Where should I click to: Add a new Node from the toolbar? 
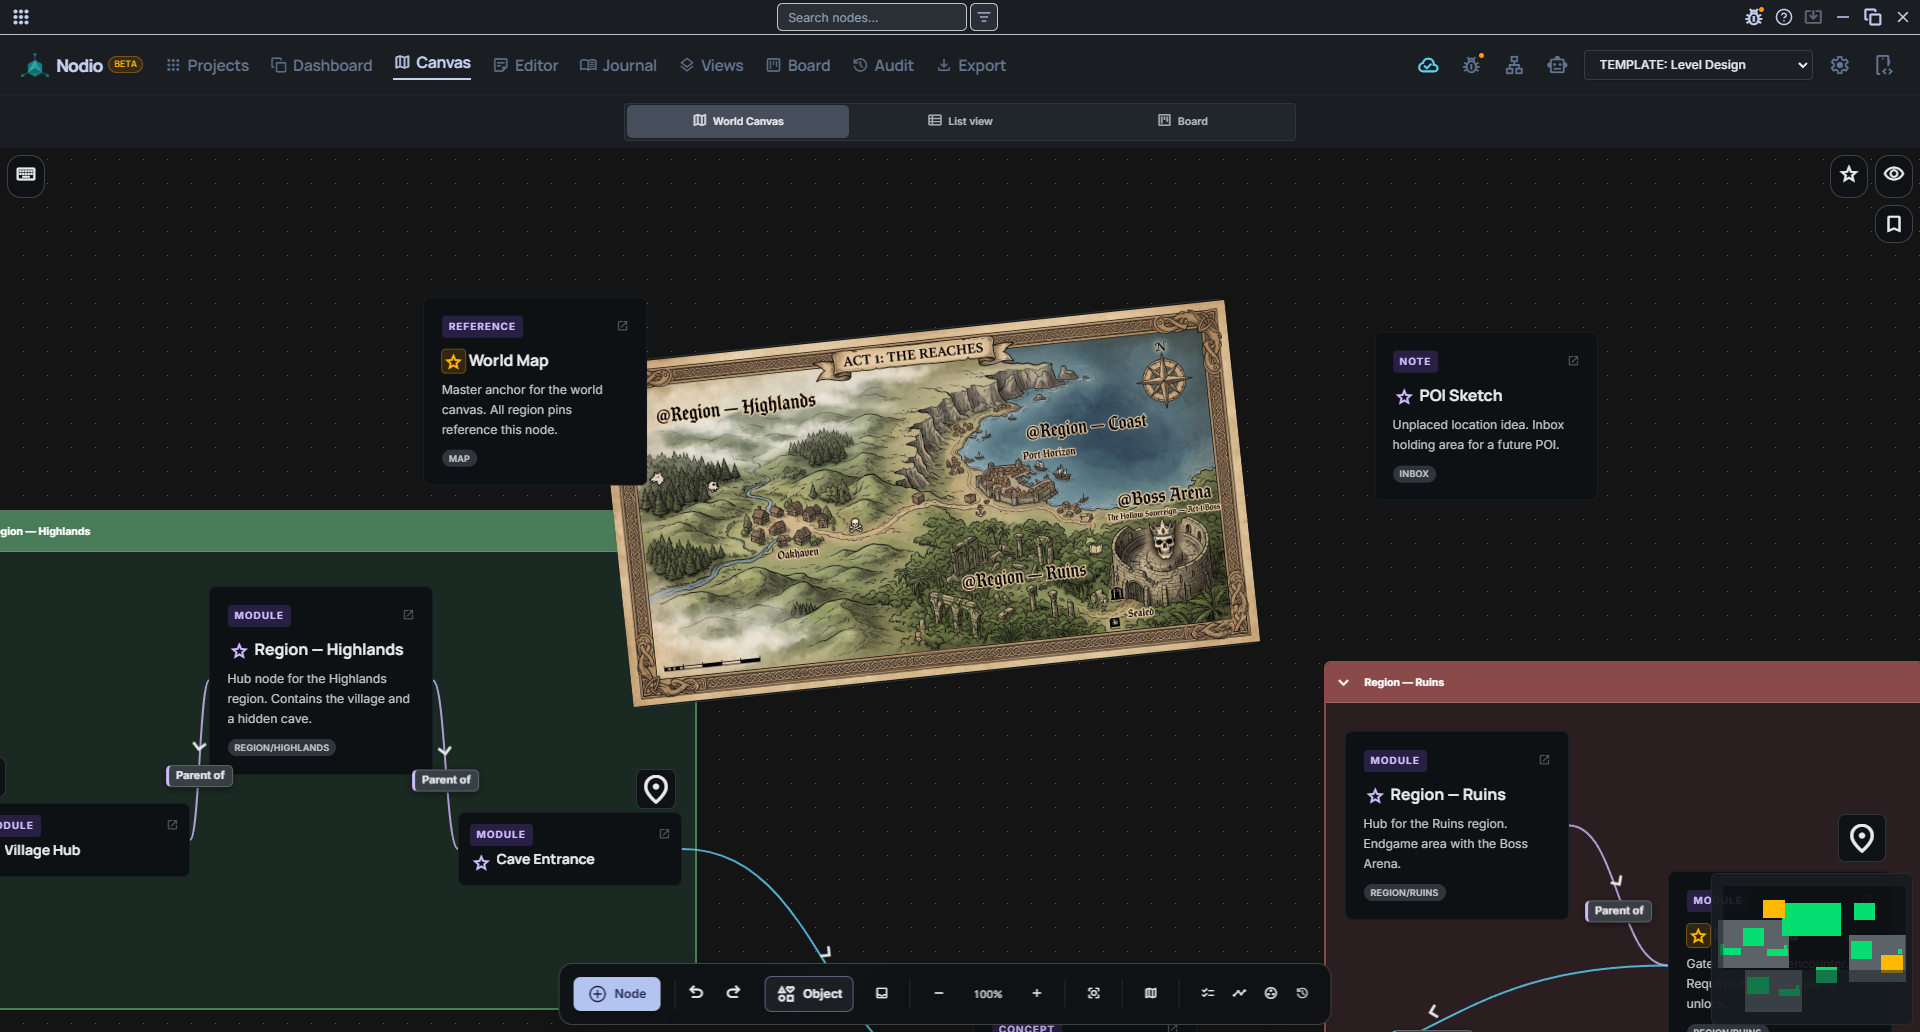[x=617, y=994]
